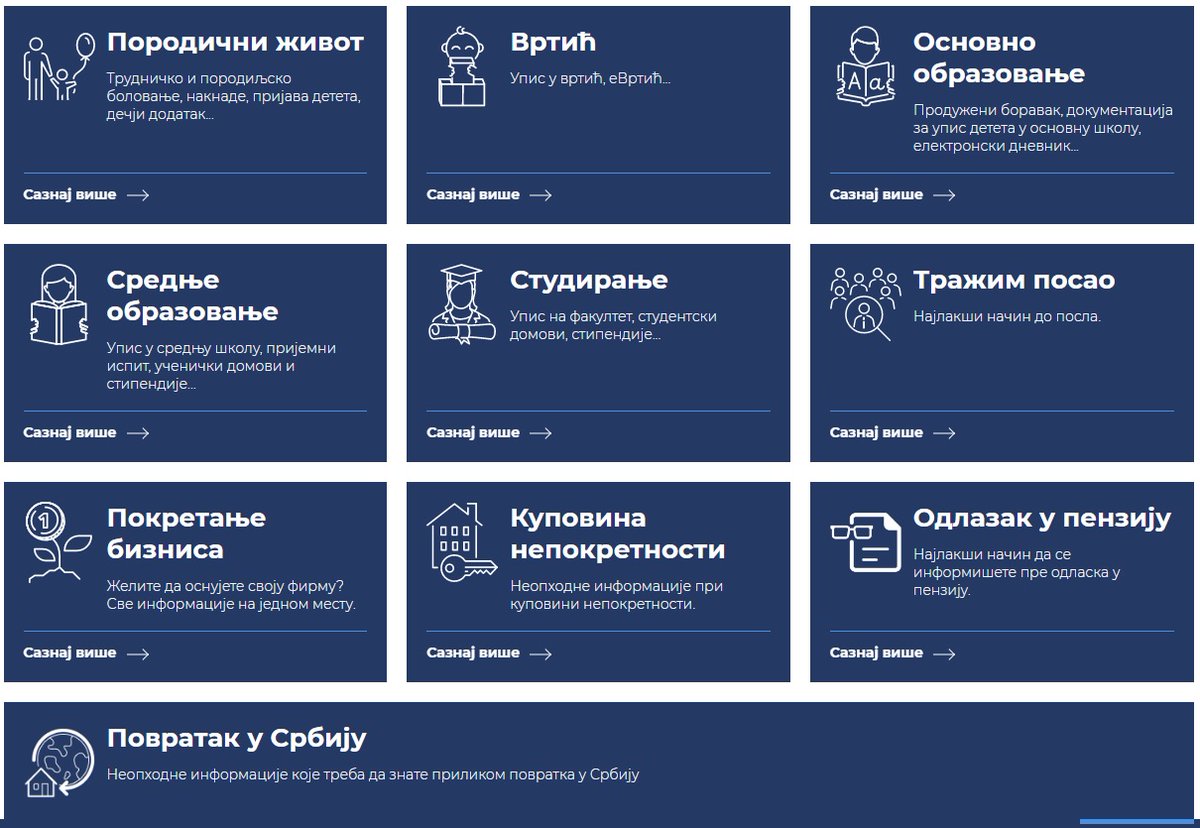Click the arrow next to Сазнај више in Куповина непокретности
This screenshot has height=828, width=1200.
pos(540,654)
